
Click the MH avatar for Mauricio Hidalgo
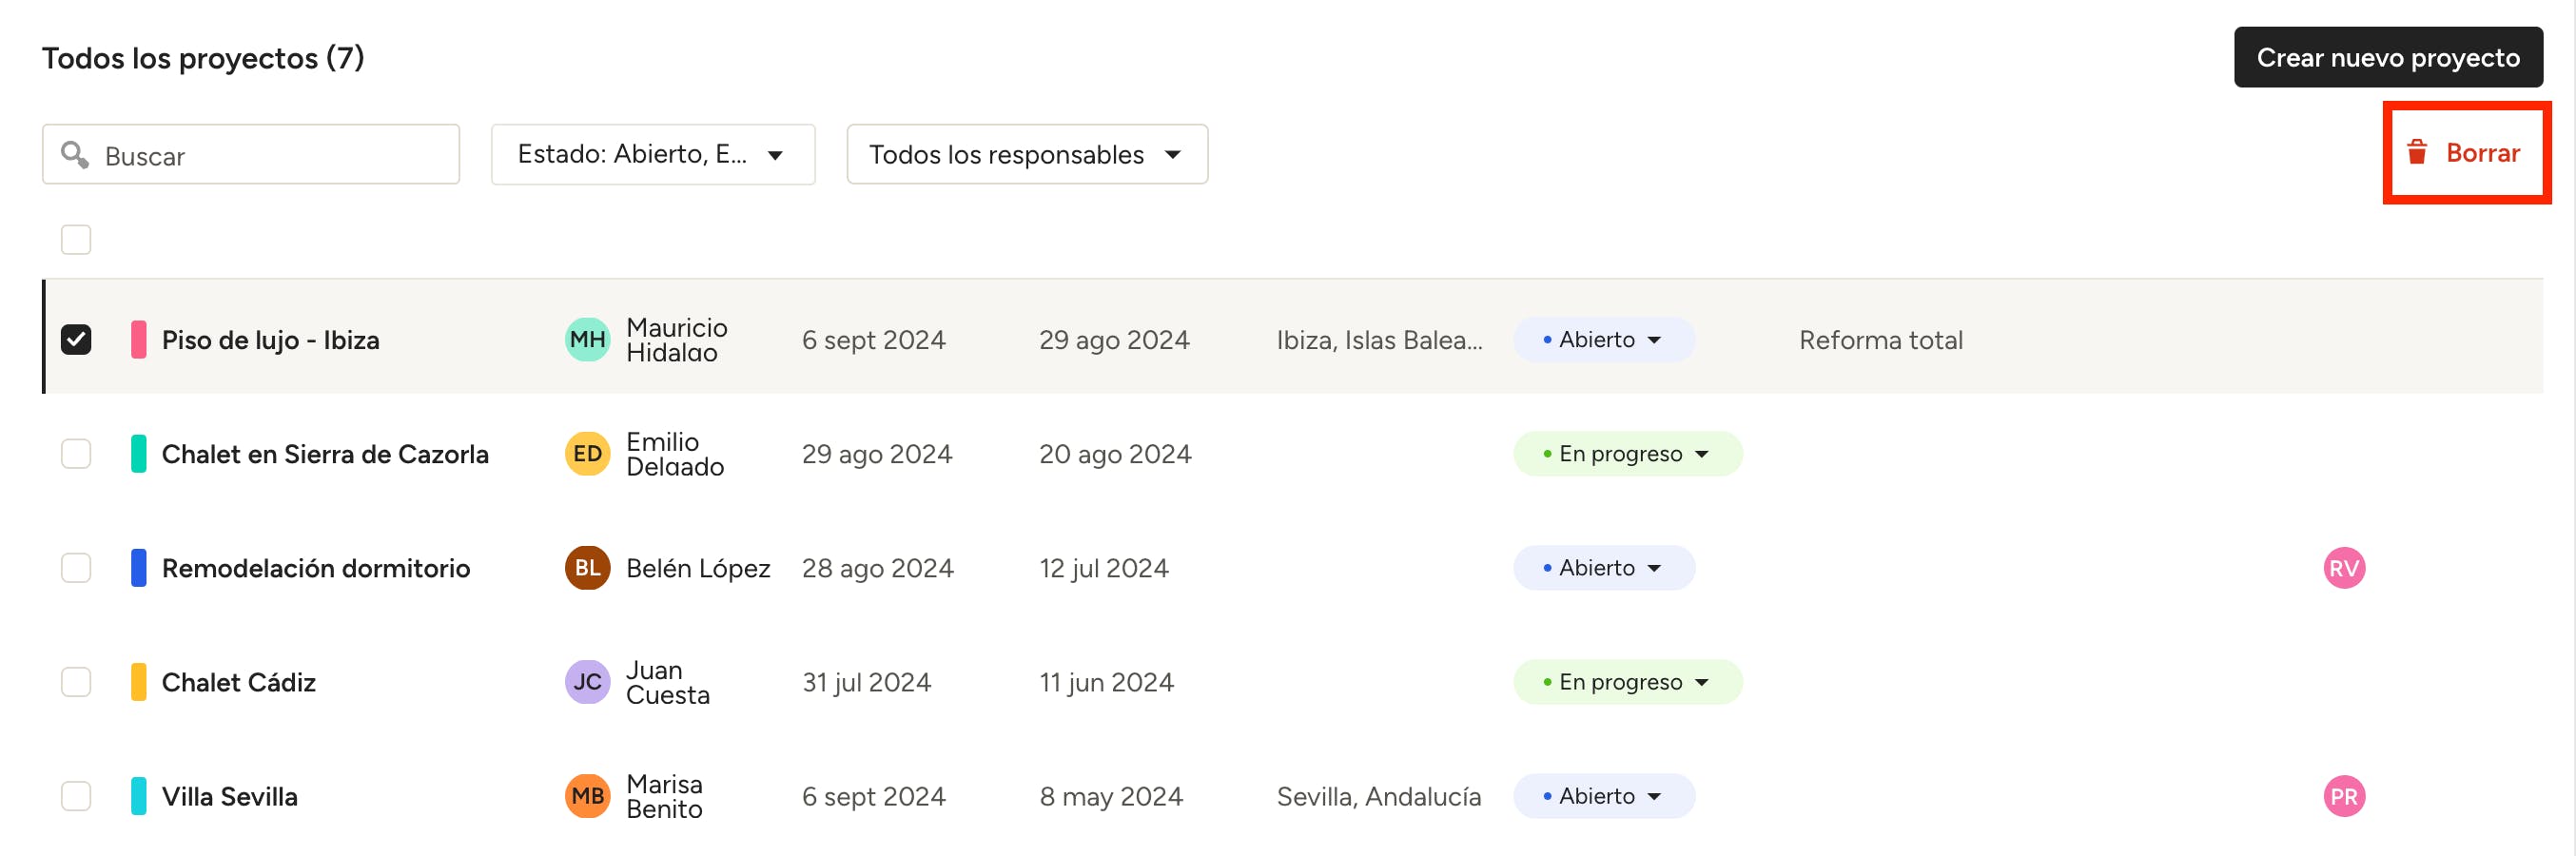click(x=587, y=340)
